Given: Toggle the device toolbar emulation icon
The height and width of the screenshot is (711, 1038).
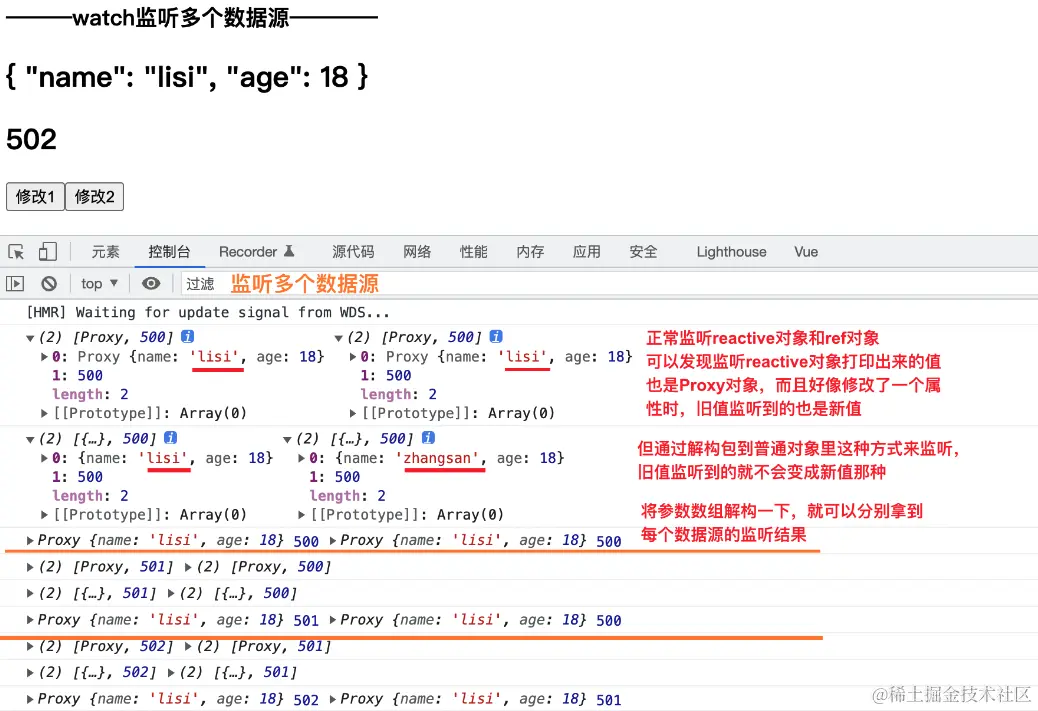Looking at the screenshot, I should (x=47, y=252).
